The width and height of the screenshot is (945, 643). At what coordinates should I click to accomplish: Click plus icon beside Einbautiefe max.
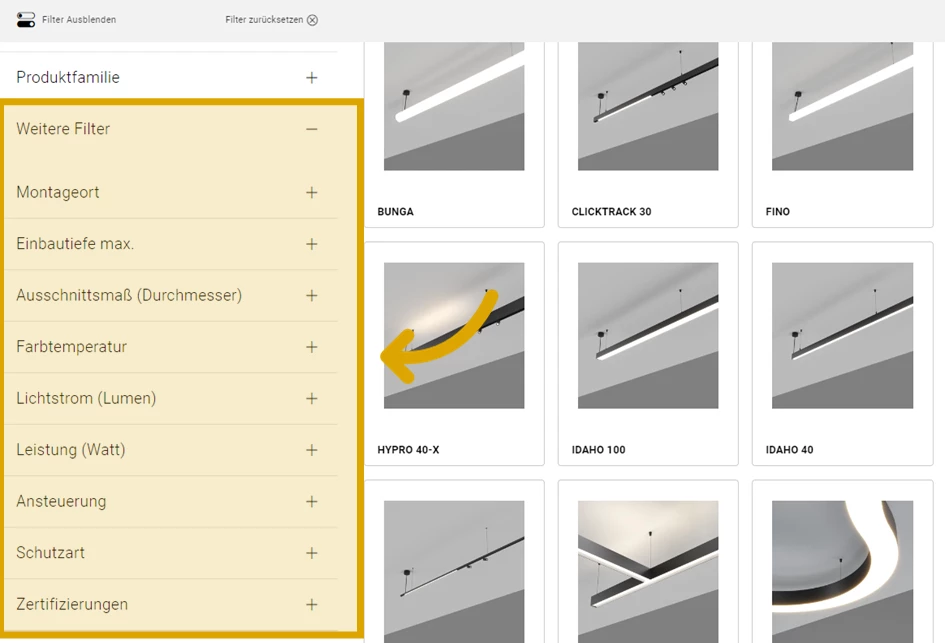pyautogui.click(x=312, y=244)
